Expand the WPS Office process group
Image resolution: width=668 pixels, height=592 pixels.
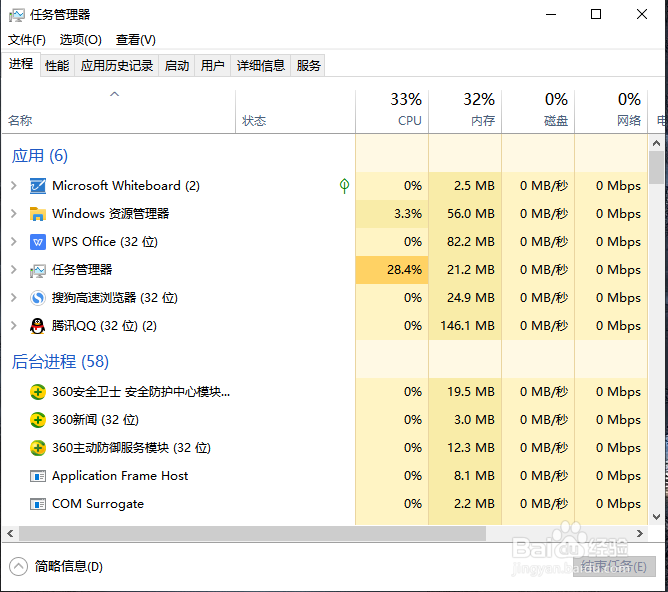coord(14,241)
